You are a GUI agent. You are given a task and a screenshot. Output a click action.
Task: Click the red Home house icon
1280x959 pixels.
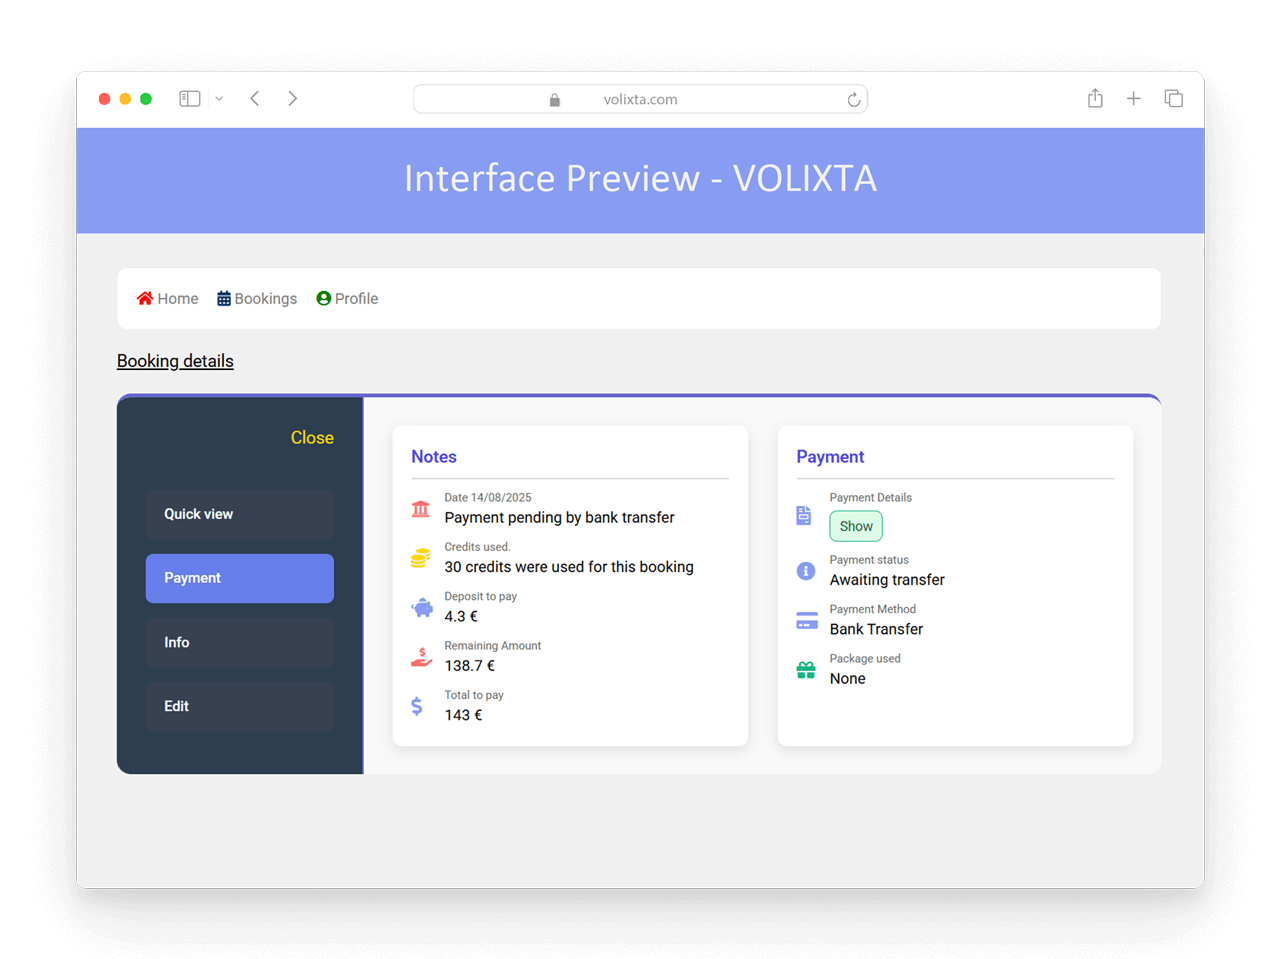(x=145, y=298)
